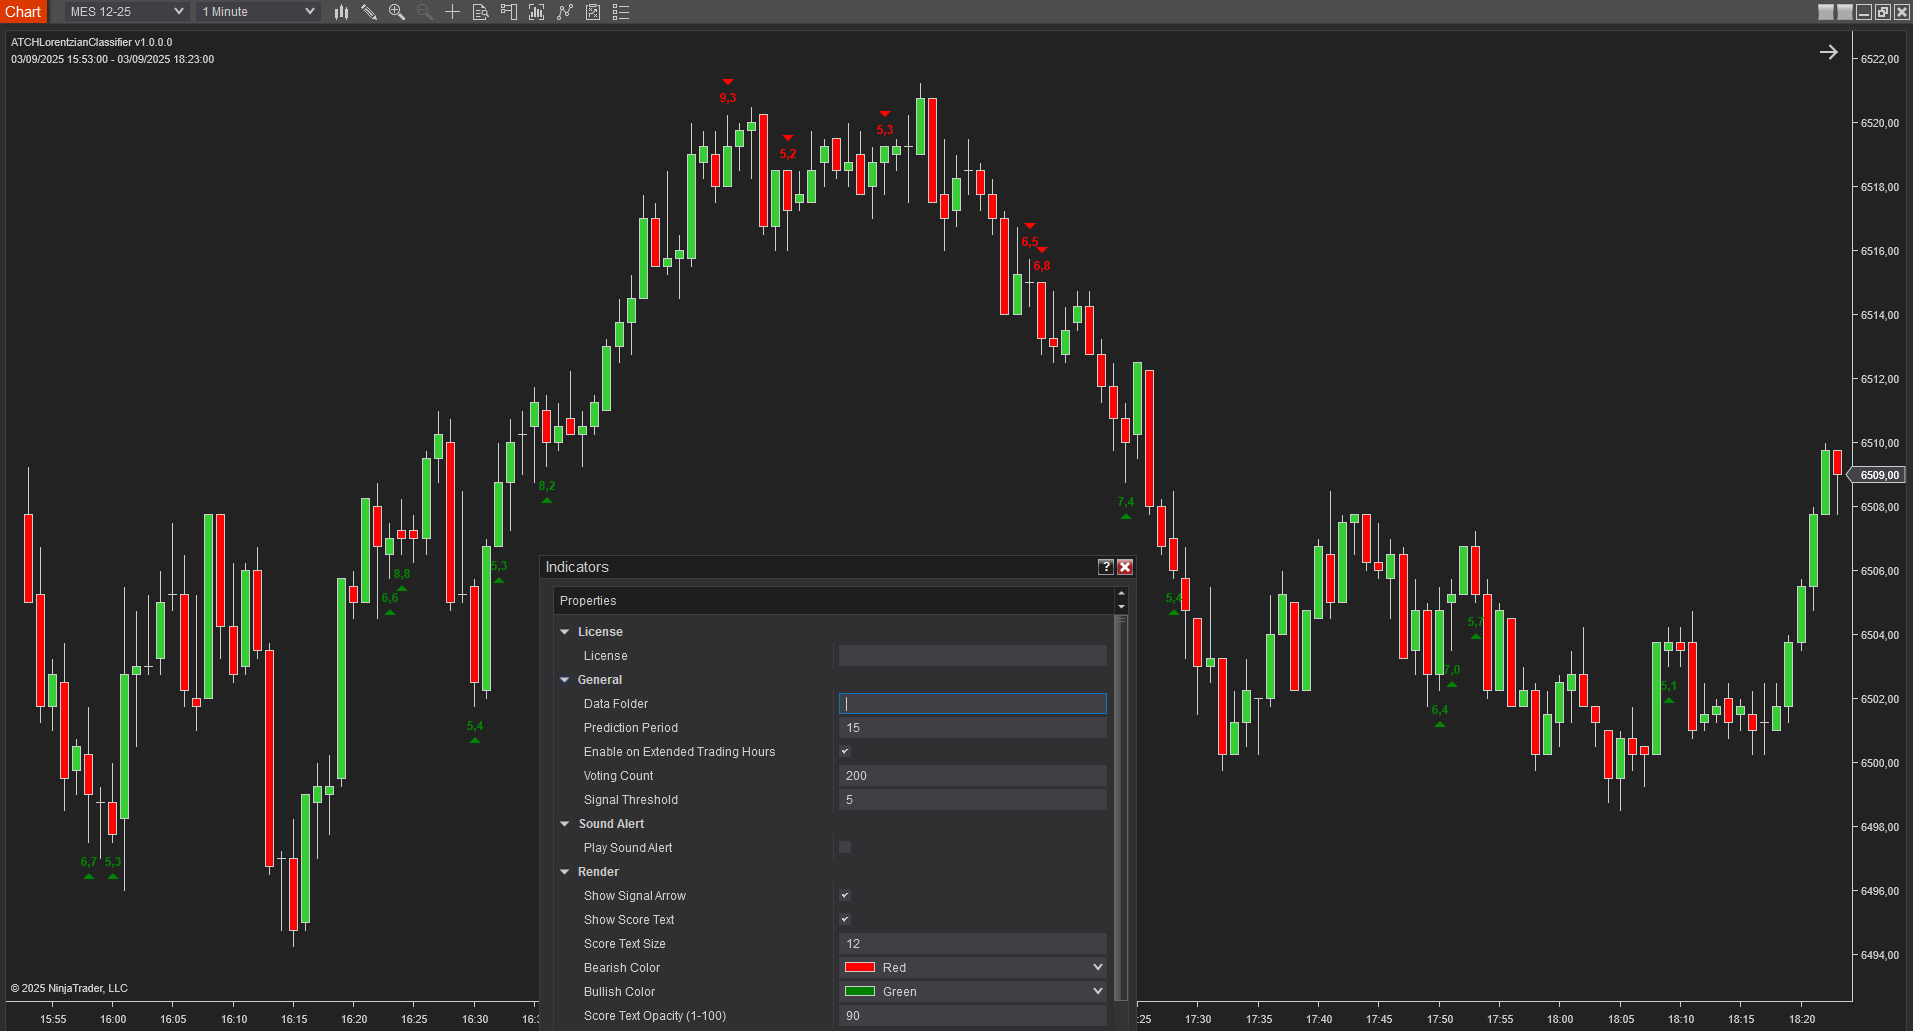
Task: Select the drawing tools pencil icon
Action: point(369,12)
